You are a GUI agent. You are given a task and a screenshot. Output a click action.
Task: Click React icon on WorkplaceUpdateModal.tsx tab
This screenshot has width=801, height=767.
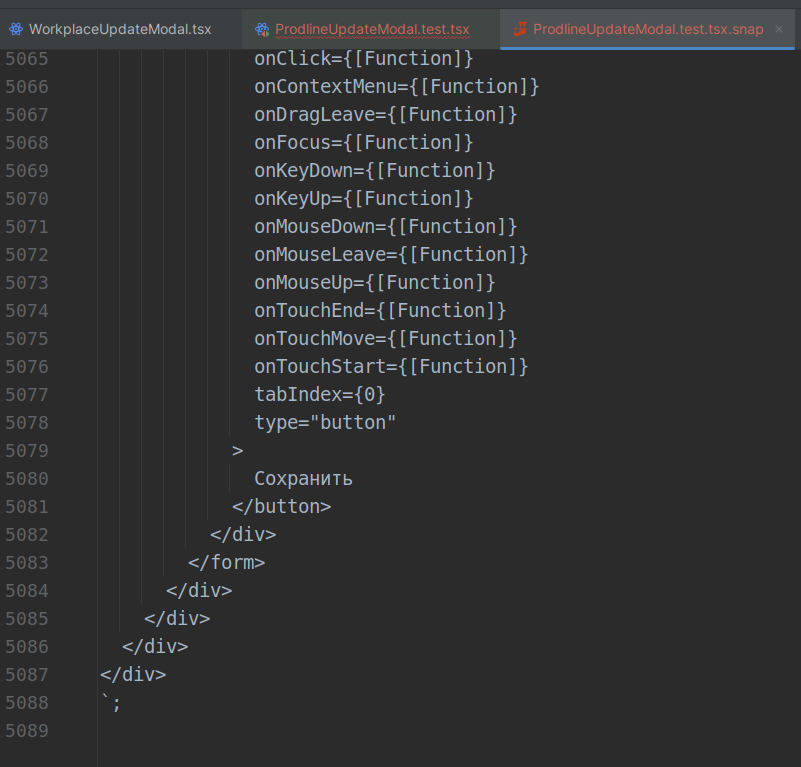point(16,29)
